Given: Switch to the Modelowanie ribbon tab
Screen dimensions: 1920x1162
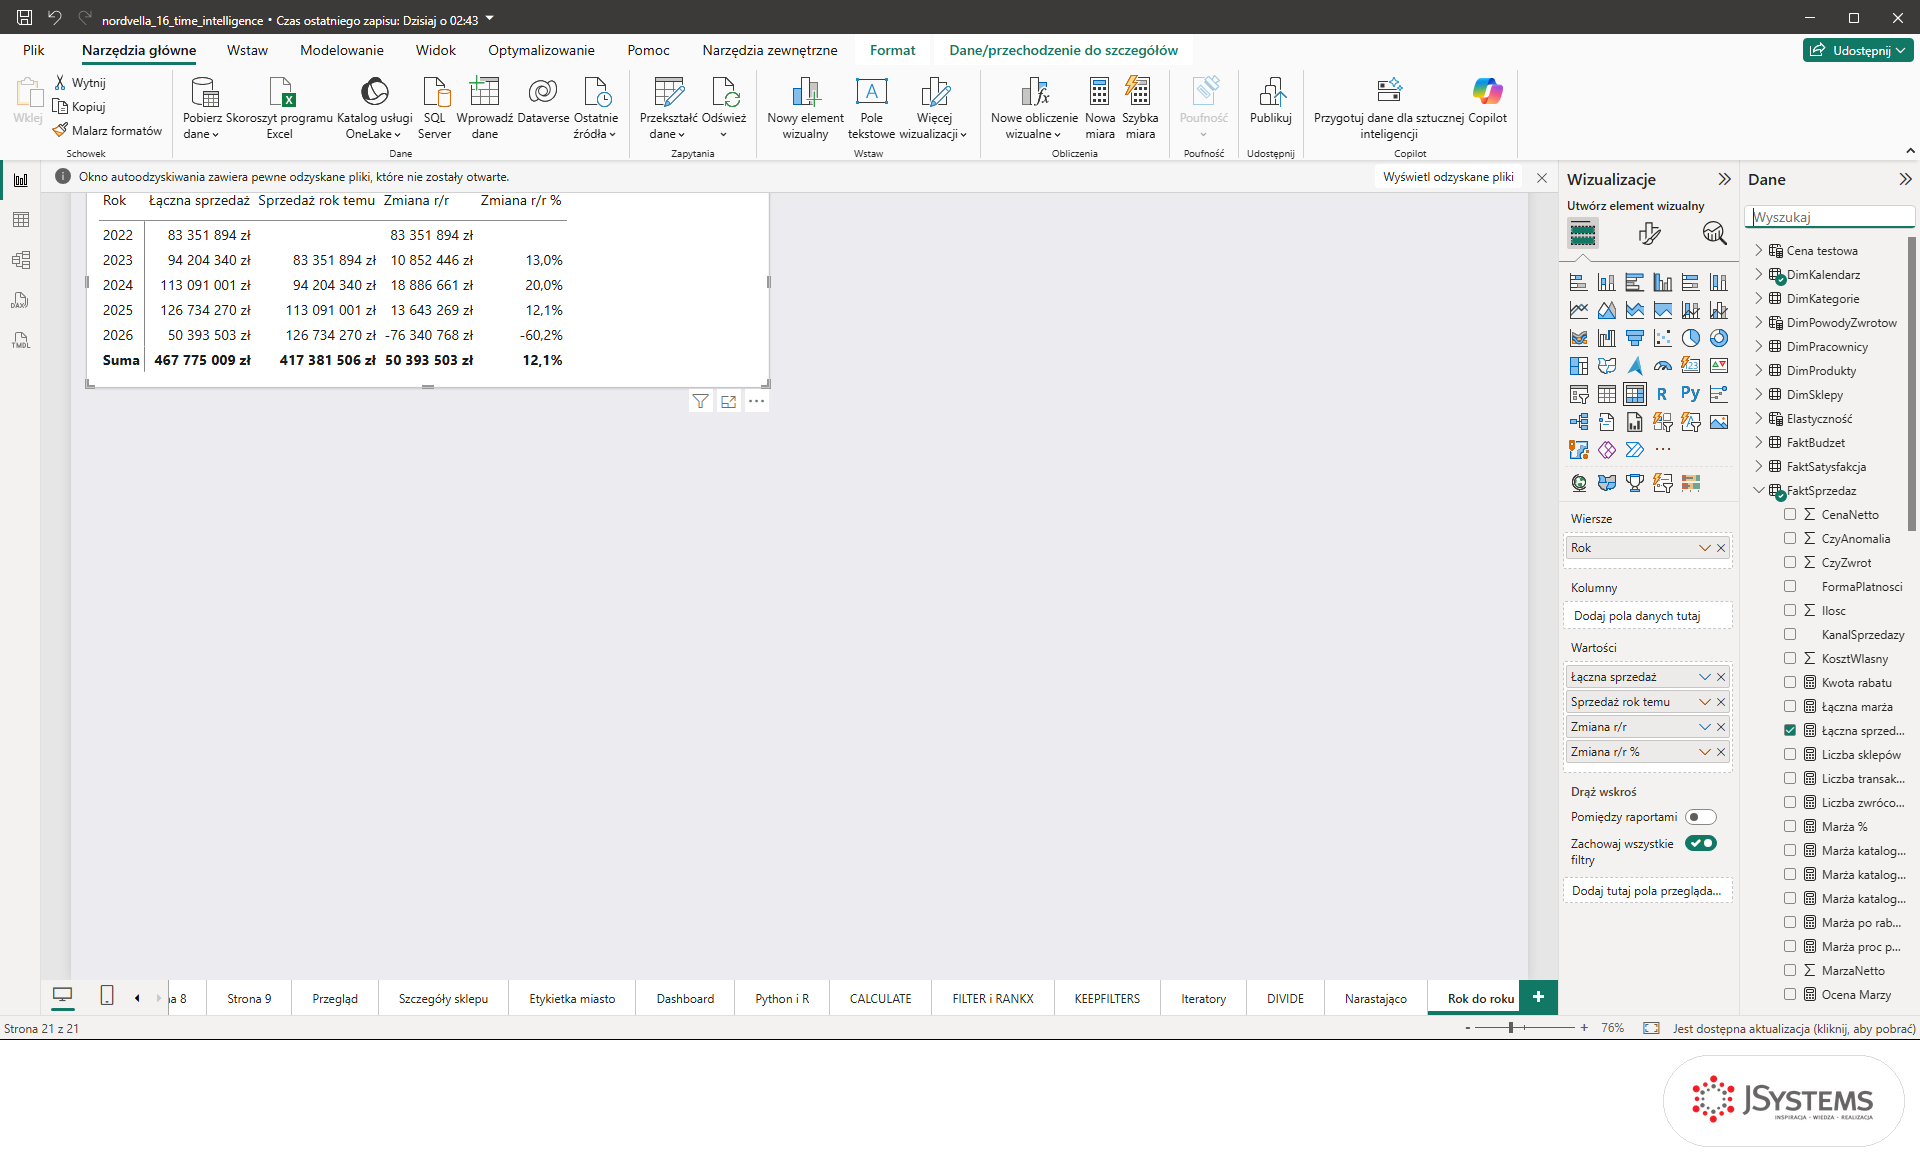Looking at the screenshot, I should pos(341,50).
